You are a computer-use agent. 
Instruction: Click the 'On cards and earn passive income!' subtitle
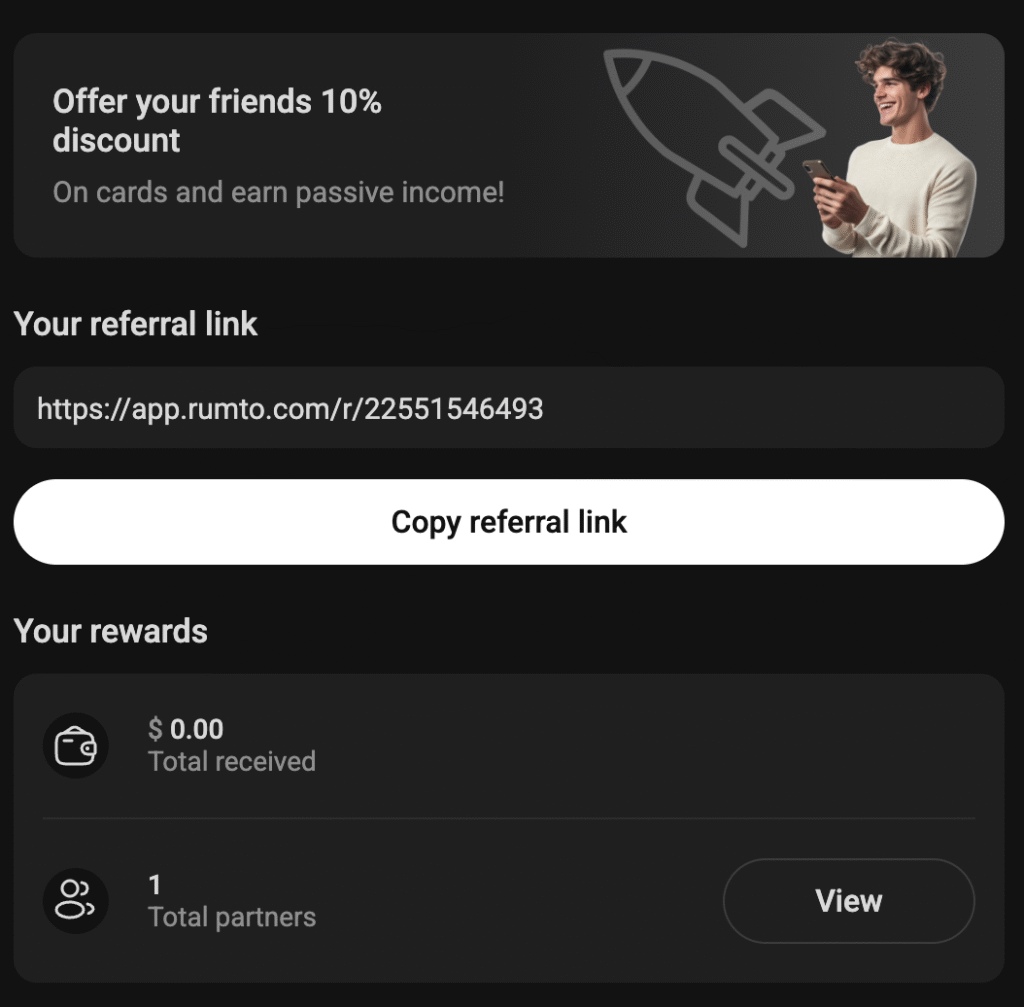[279, 193]
